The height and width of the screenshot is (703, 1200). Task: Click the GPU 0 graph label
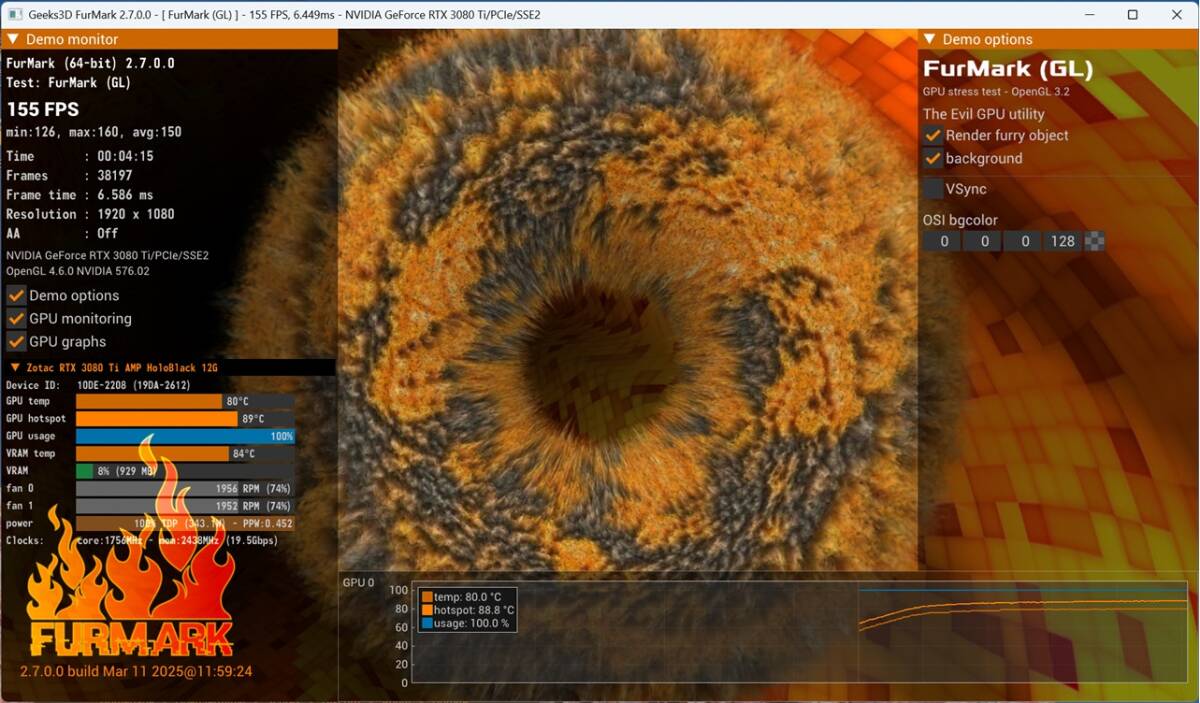coord(359,582)
